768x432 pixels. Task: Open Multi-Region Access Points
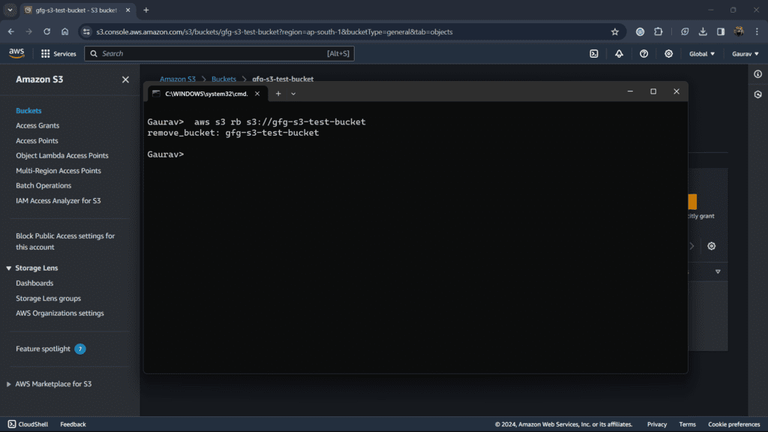[58, 170]
